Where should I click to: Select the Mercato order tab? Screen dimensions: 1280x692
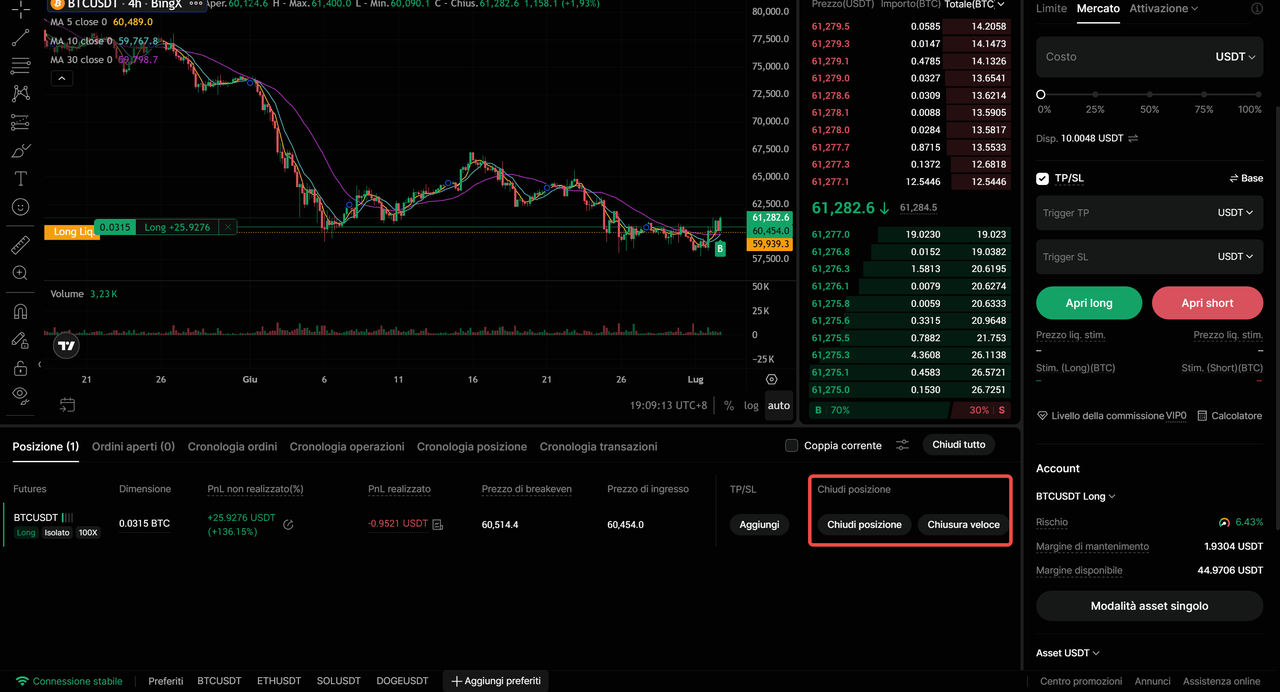pos(1098,8)
